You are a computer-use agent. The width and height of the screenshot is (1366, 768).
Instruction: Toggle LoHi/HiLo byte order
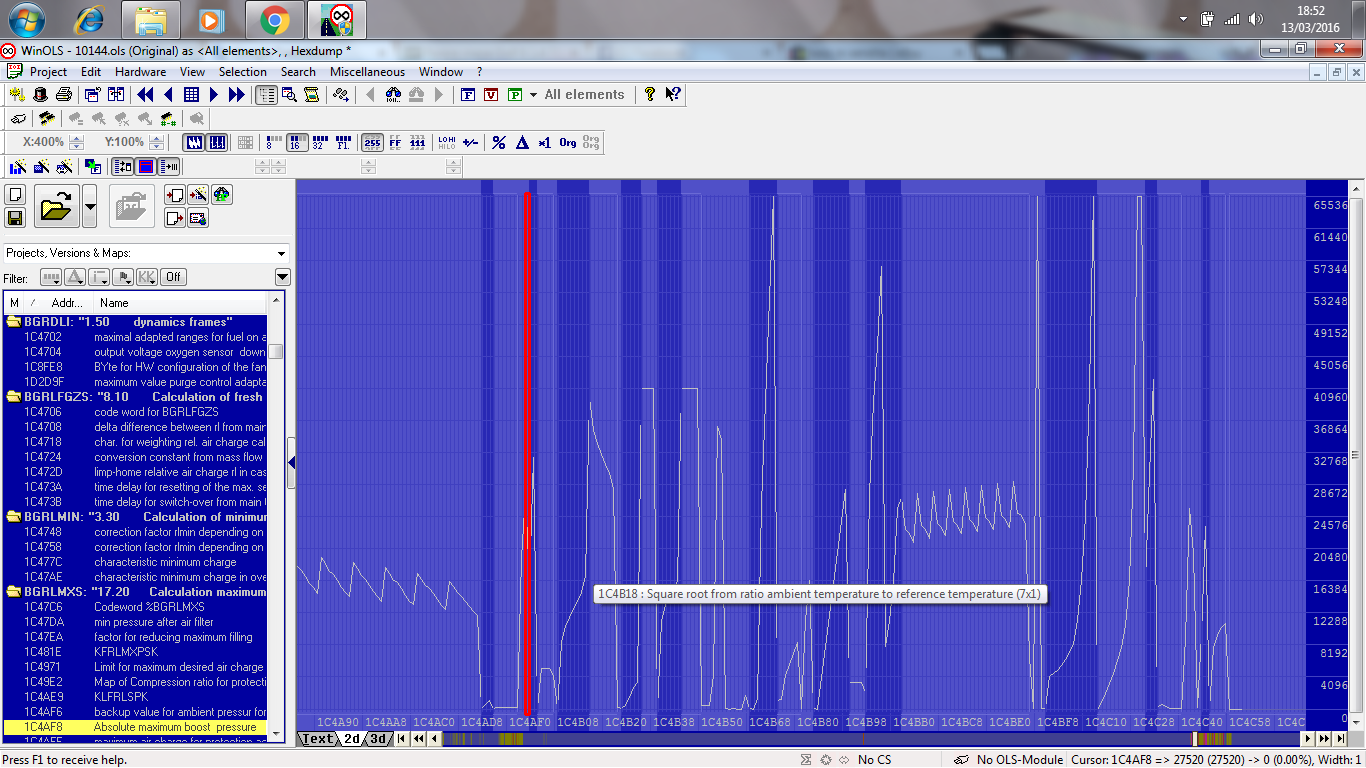446,142
